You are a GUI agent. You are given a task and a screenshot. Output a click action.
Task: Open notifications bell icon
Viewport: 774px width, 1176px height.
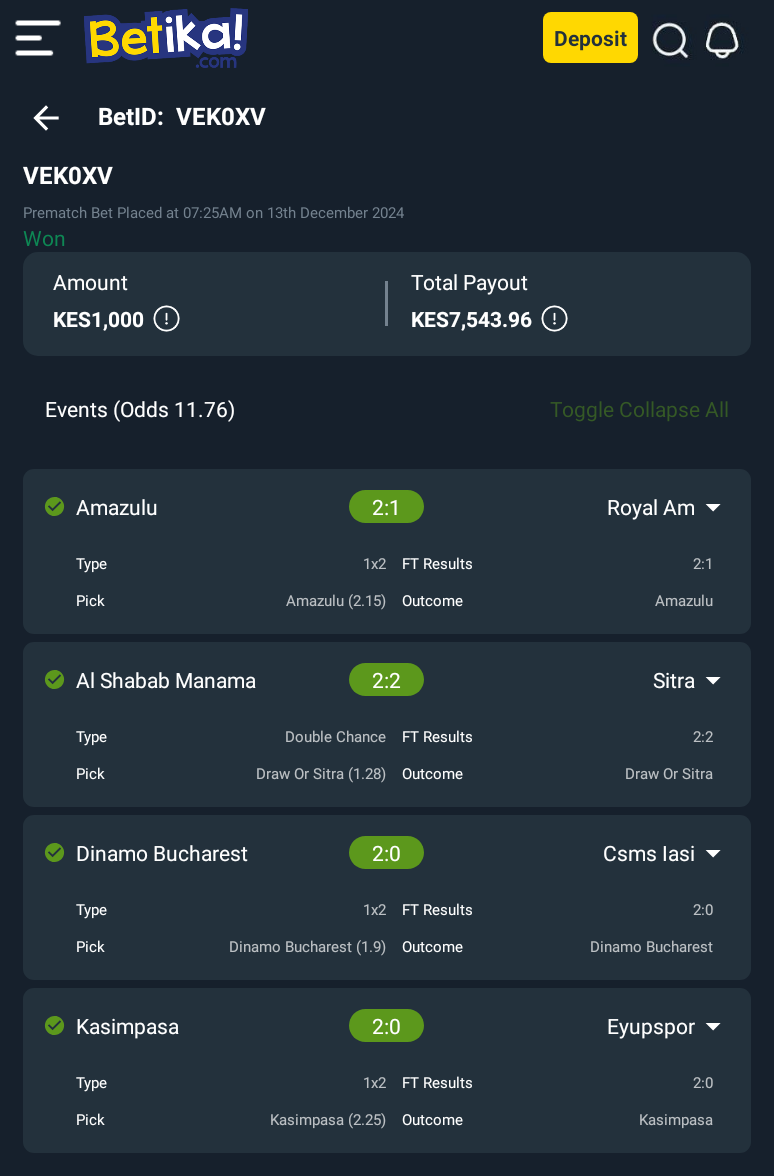(722, 40)
